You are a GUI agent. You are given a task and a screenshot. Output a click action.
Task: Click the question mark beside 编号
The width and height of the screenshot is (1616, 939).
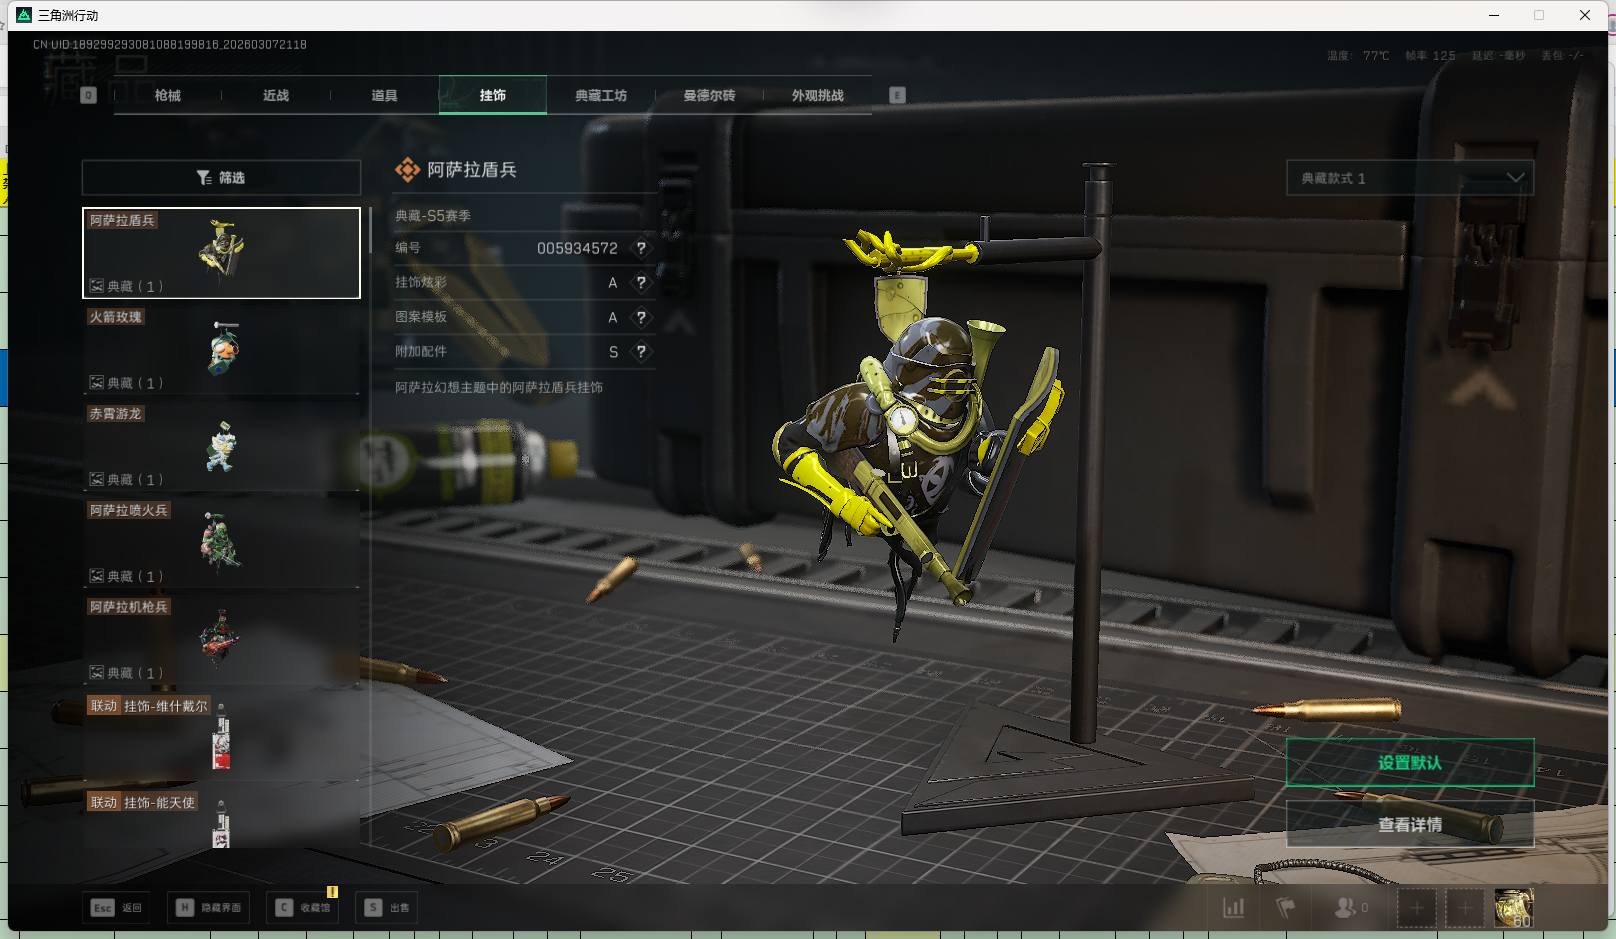pyautogui.click(x=641, y=248)
